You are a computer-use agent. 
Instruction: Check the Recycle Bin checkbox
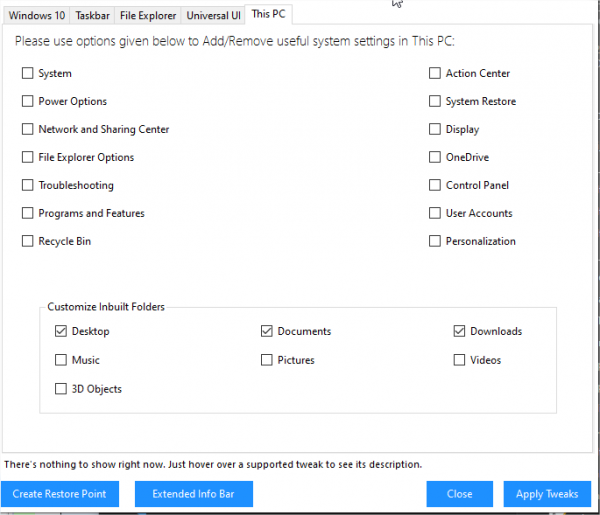(28, 242)
